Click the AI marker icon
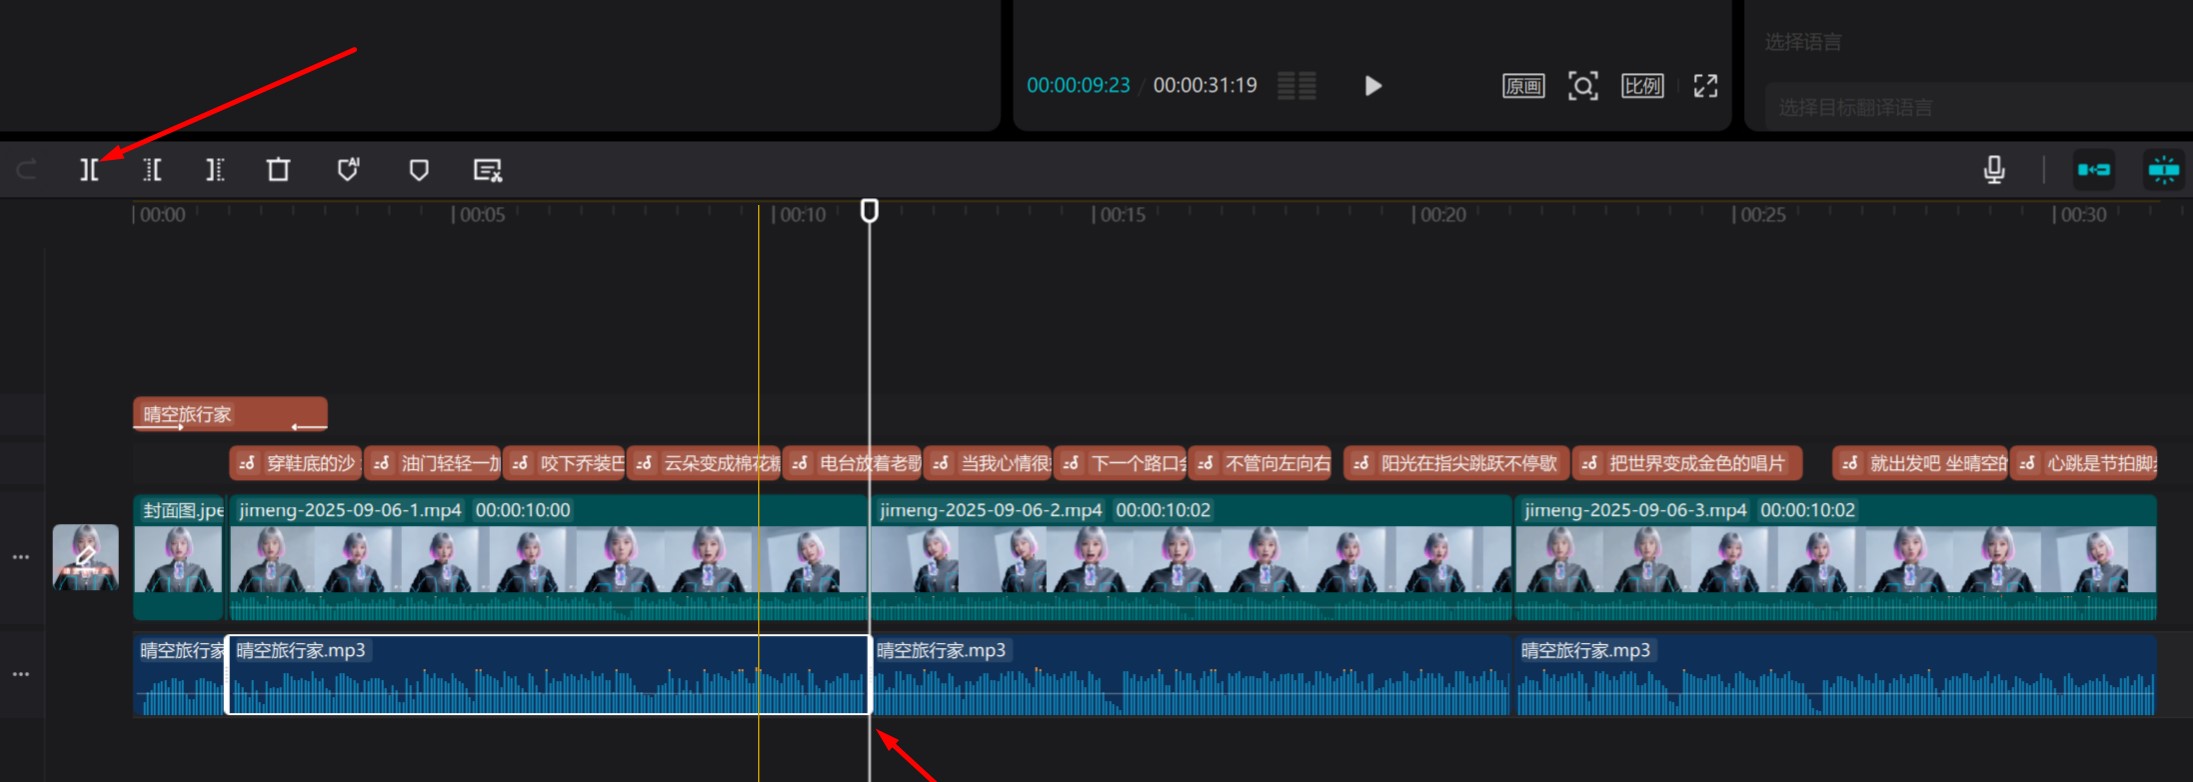Image resolution: width=2193 pixels, height=782 pixels. (x=348, y=170)
